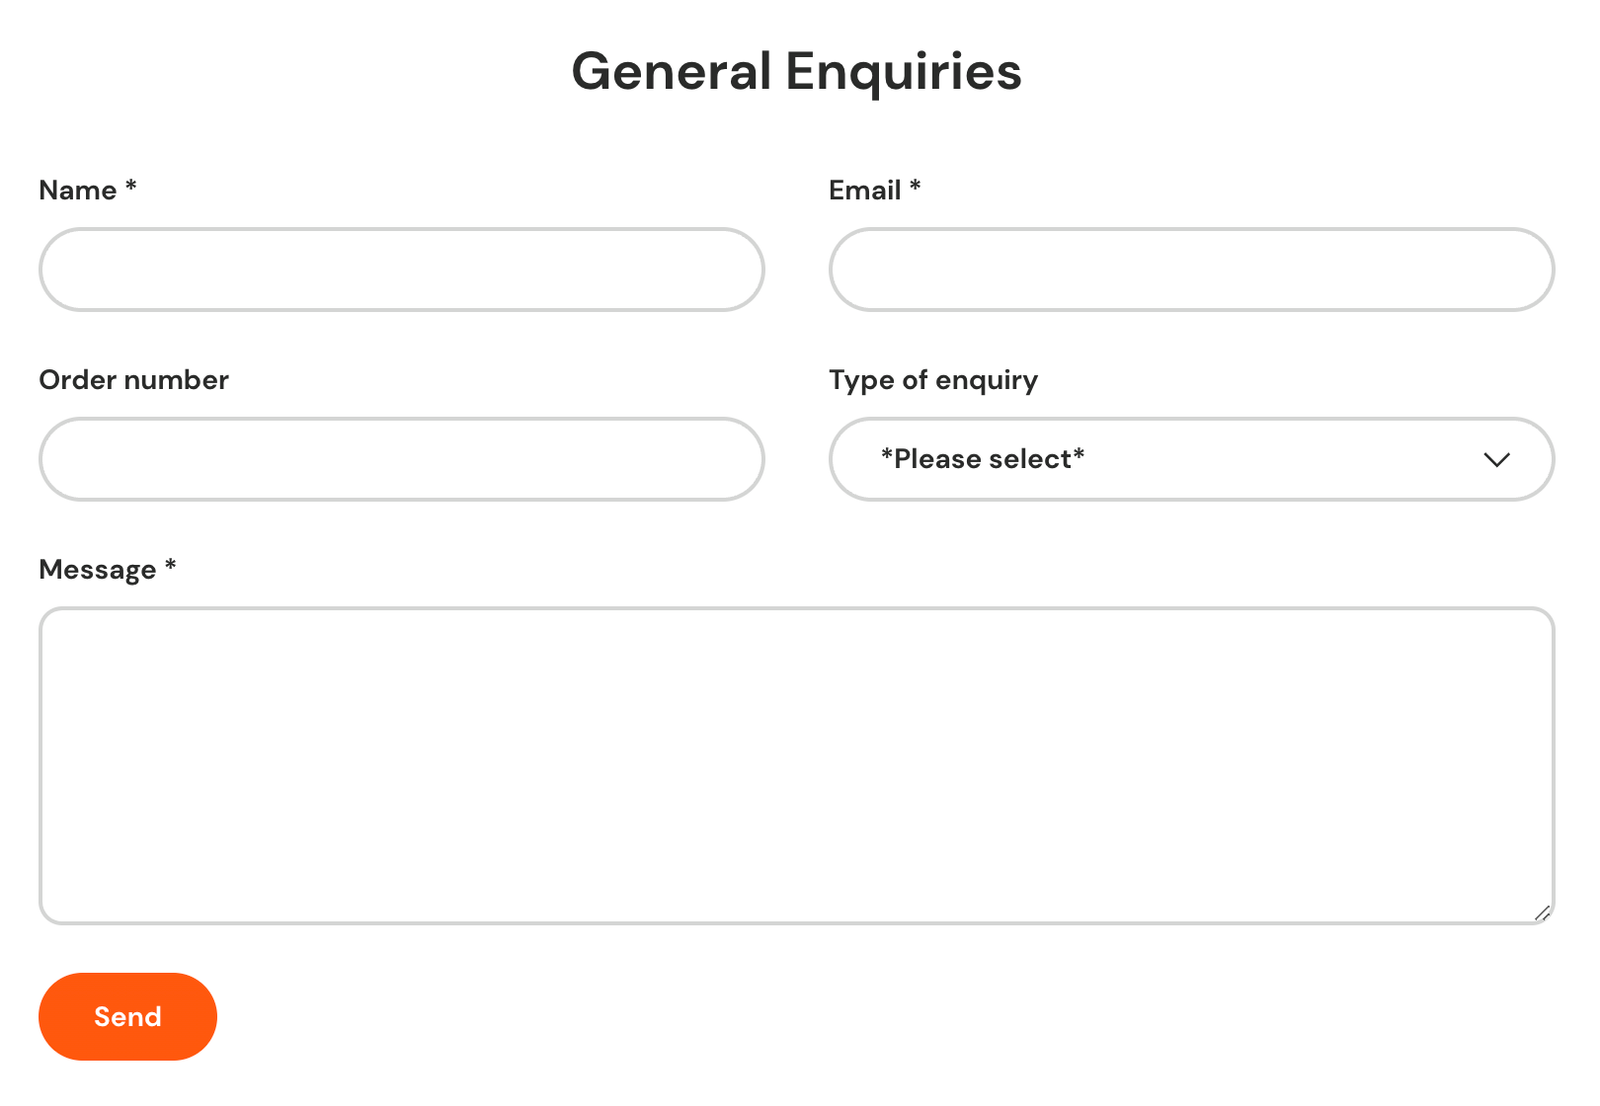Click the "Message" field label
1600x1106 pixels.
[98, 570]
